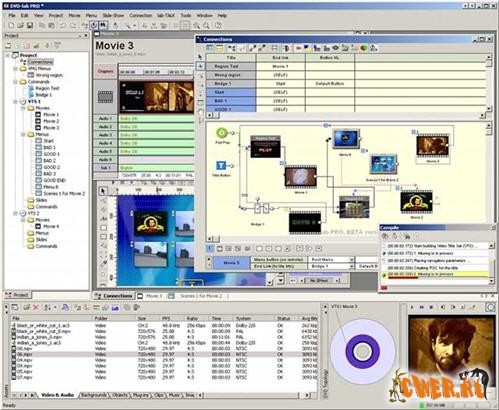This screenshot has height=410, width=499.
Task: Select Scenes 1 For Movie 2 in tree
Action: (64, 193)
